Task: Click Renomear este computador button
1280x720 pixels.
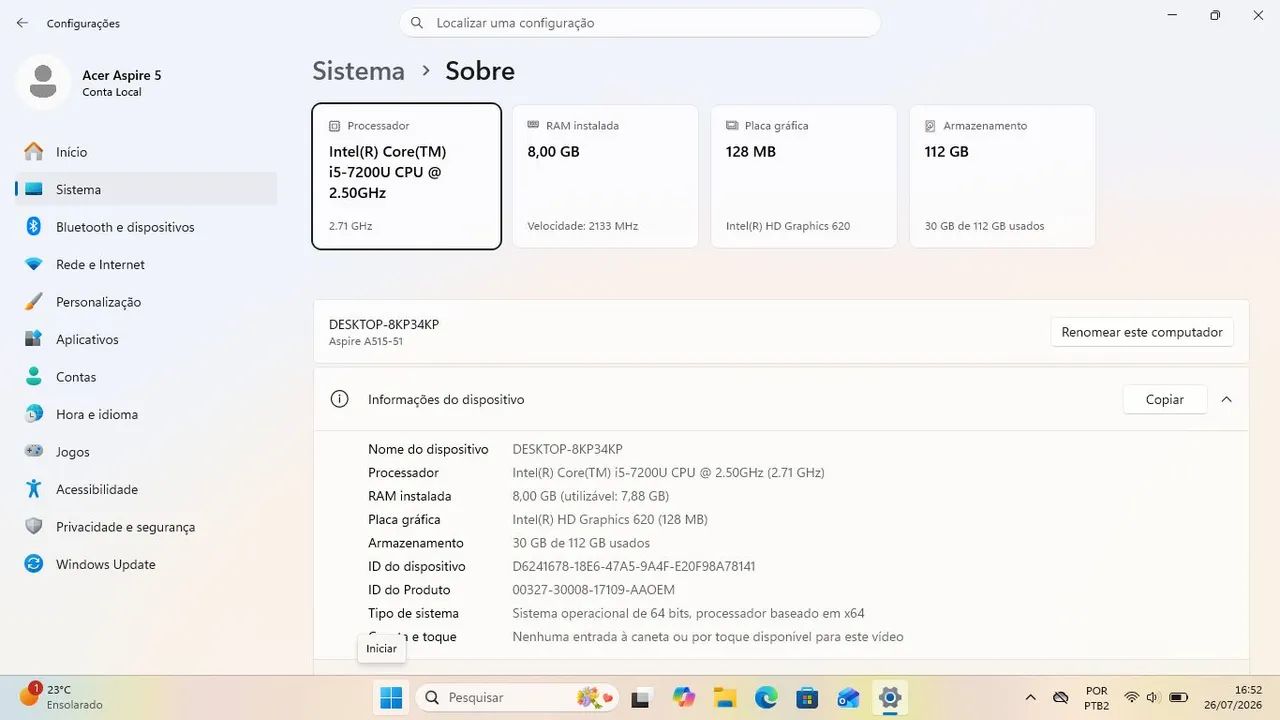Action: click(1142, 332)
